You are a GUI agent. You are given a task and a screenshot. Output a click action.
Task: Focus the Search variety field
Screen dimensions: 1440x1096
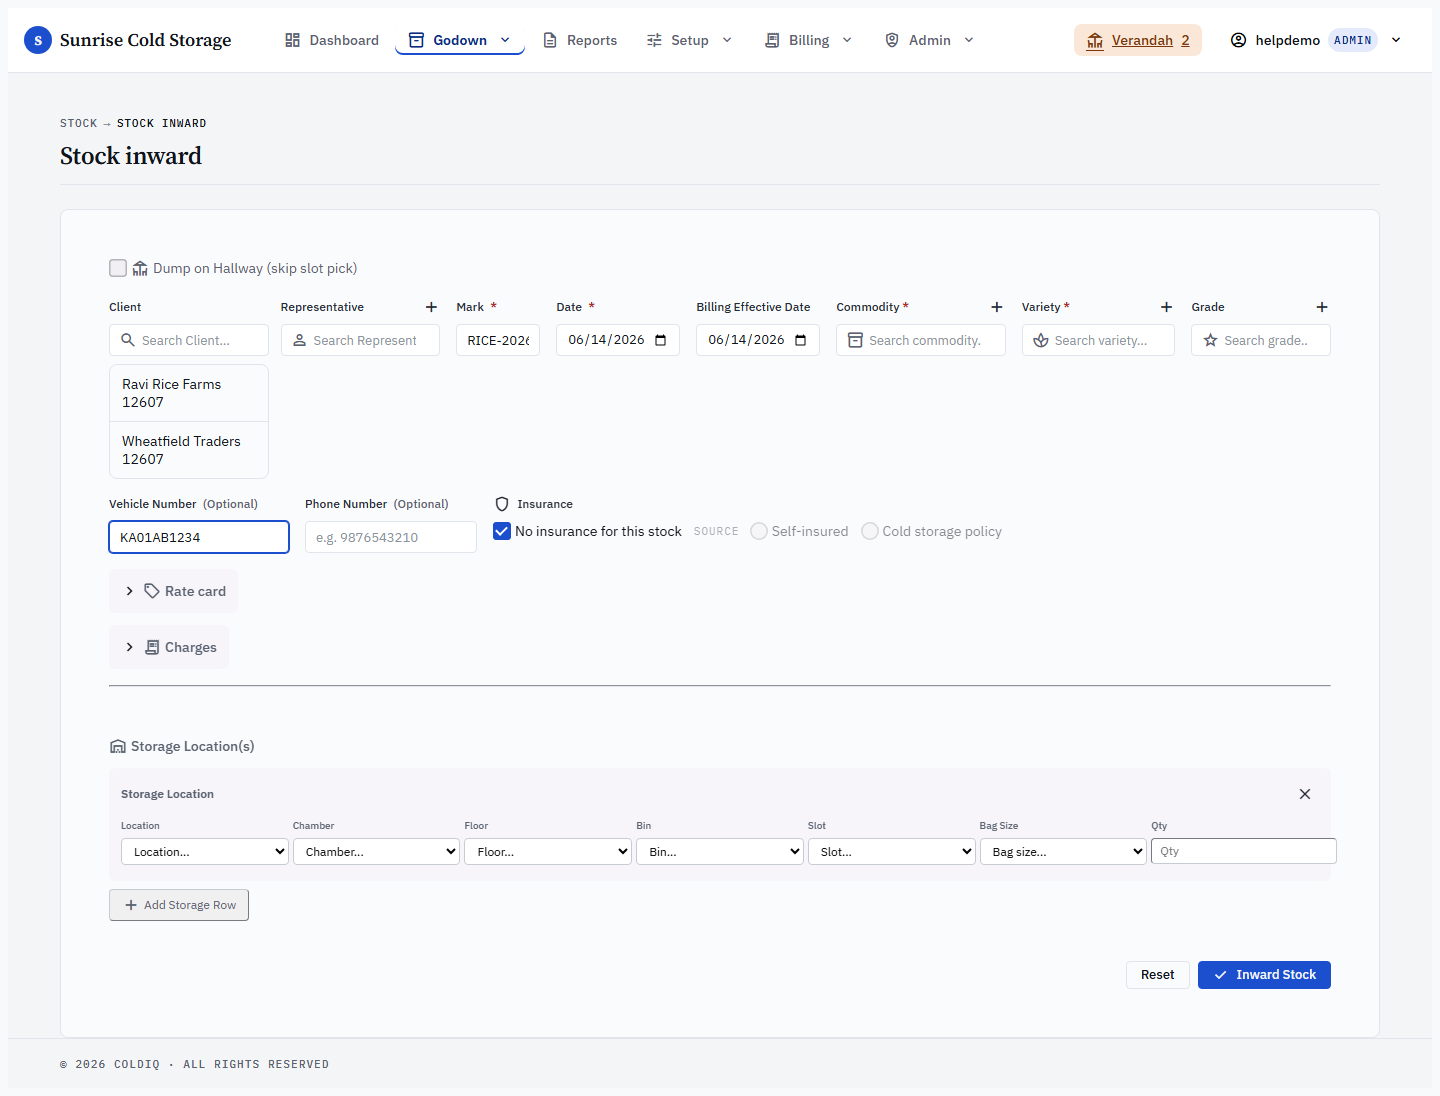pyautogui.click(x=1098, y=340)
